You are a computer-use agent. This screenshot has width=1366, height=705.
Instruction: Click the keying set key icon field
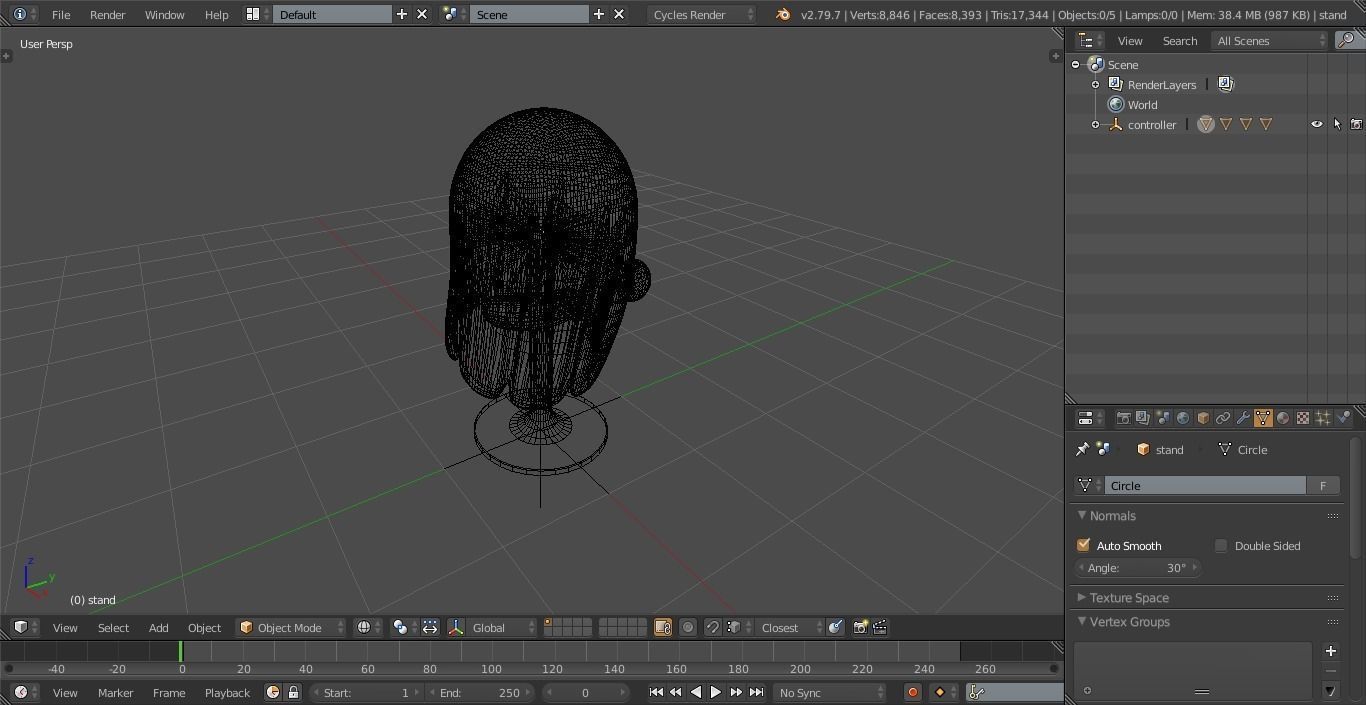[x=1014, y=692]
